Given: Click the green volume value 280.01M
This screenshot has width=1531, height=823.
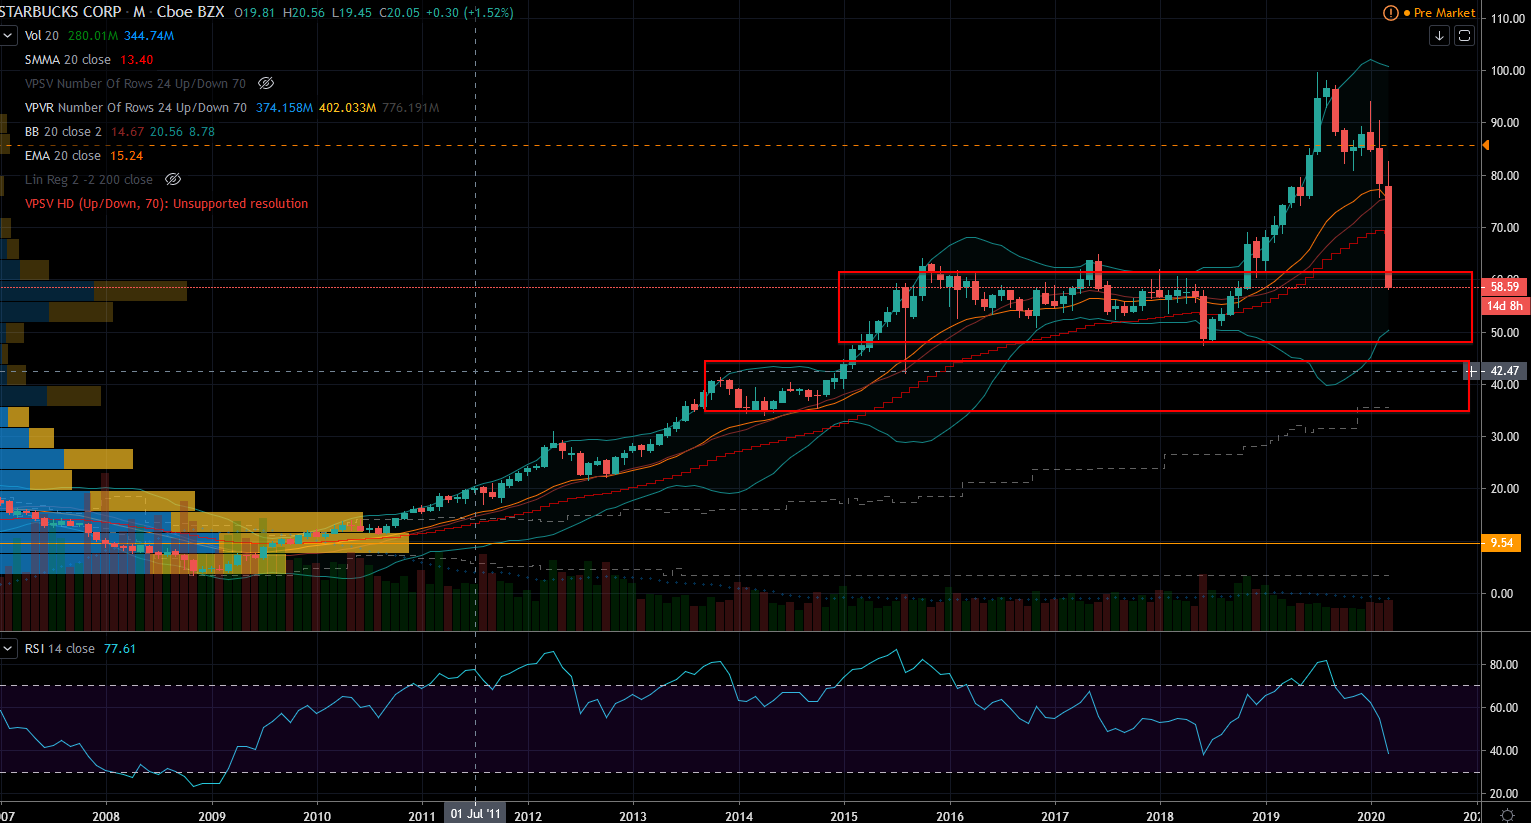Looking at the screenshot, I should pos(93,36).
